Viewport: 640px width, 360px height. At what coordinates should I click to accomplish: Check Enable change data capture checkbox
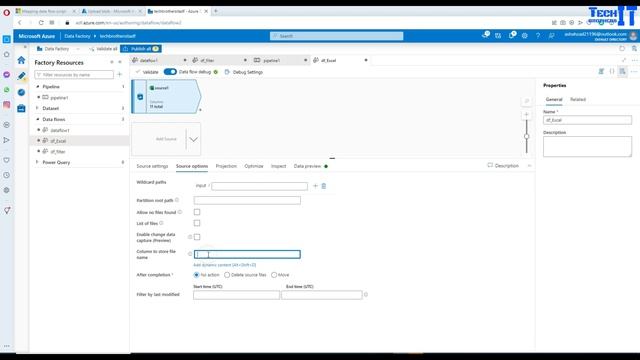[197, 237]
